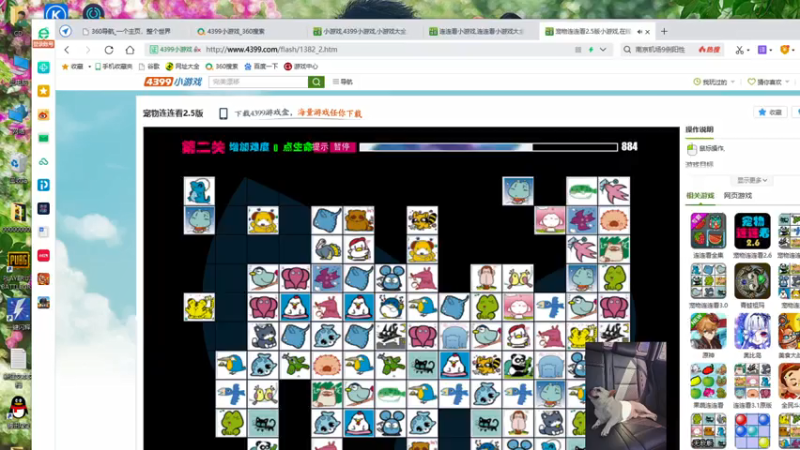Click 增加难度 in the game header
800x450 pixels.
249,147
